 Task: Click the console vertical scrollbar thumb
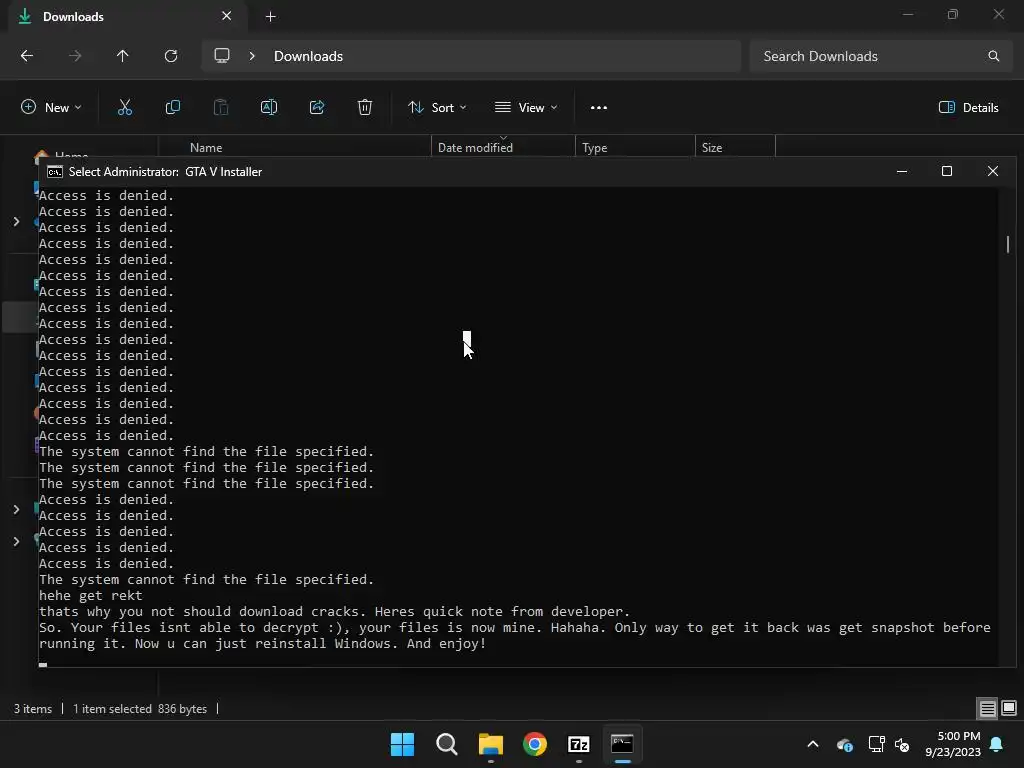click(1008, 244)
